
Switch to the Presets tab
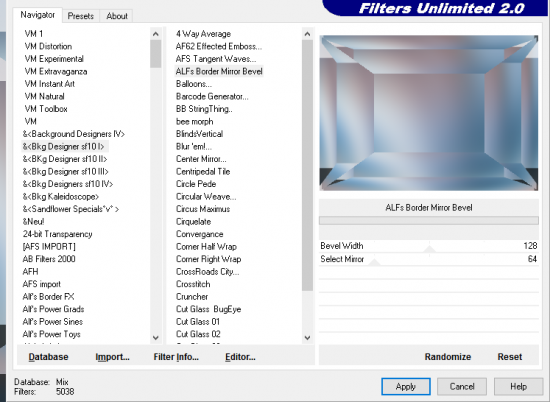[81, 16]
